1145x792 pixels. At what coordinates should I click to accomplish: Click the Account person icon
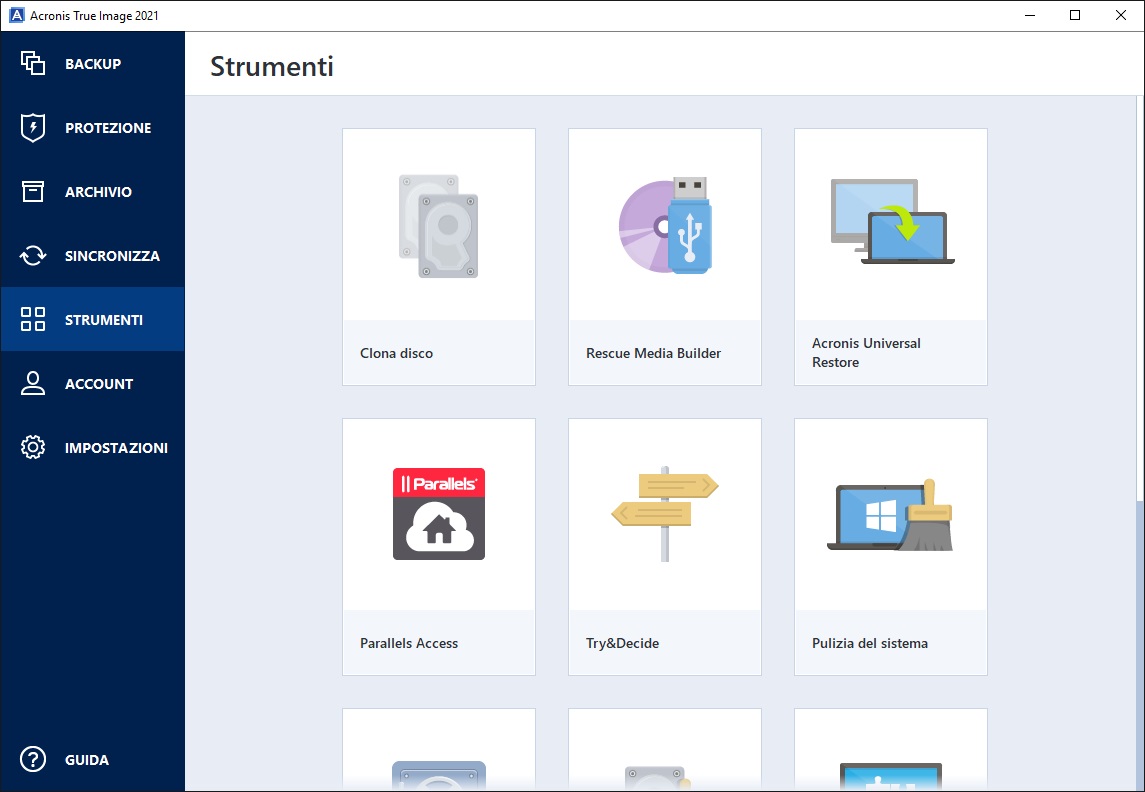point(33,383)
